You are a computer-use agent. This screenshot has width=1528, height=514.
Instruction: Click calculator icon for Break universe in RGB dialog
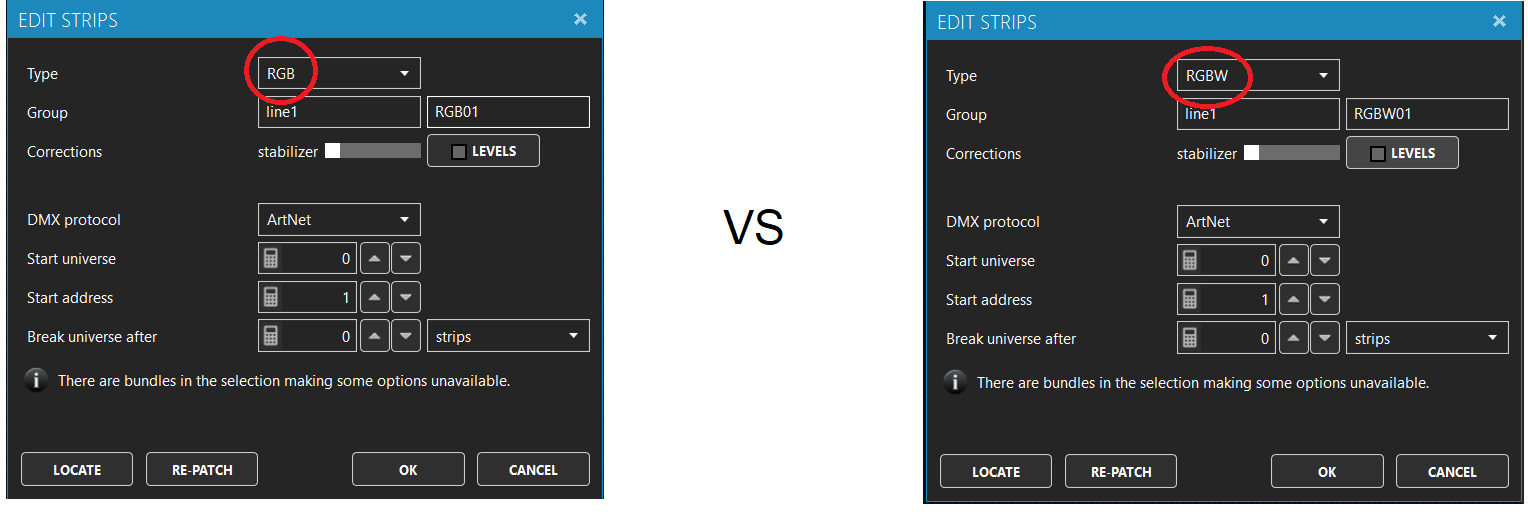[x=270, y=336]
